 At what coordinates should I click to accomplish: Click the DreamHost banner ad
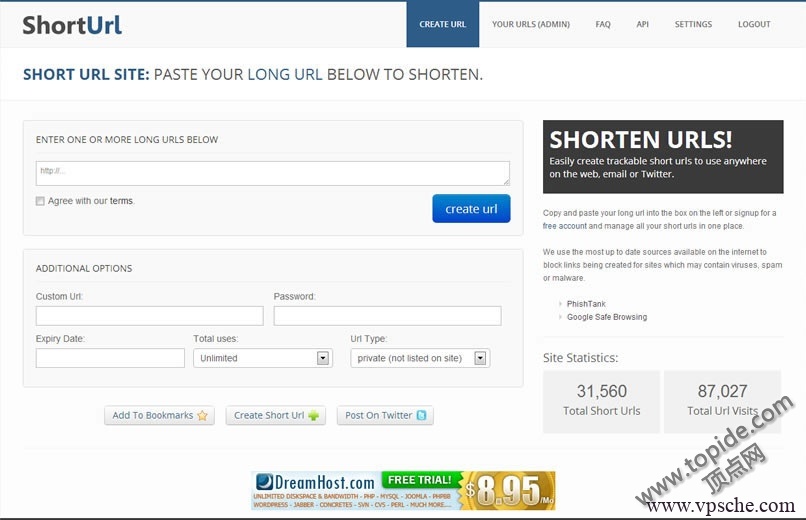[404, 491]
